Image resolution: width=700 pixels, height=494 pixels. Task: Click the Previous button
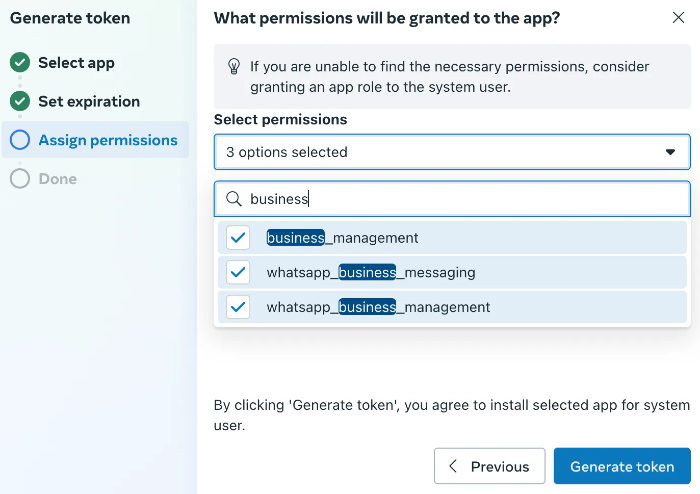click(489, 466)
